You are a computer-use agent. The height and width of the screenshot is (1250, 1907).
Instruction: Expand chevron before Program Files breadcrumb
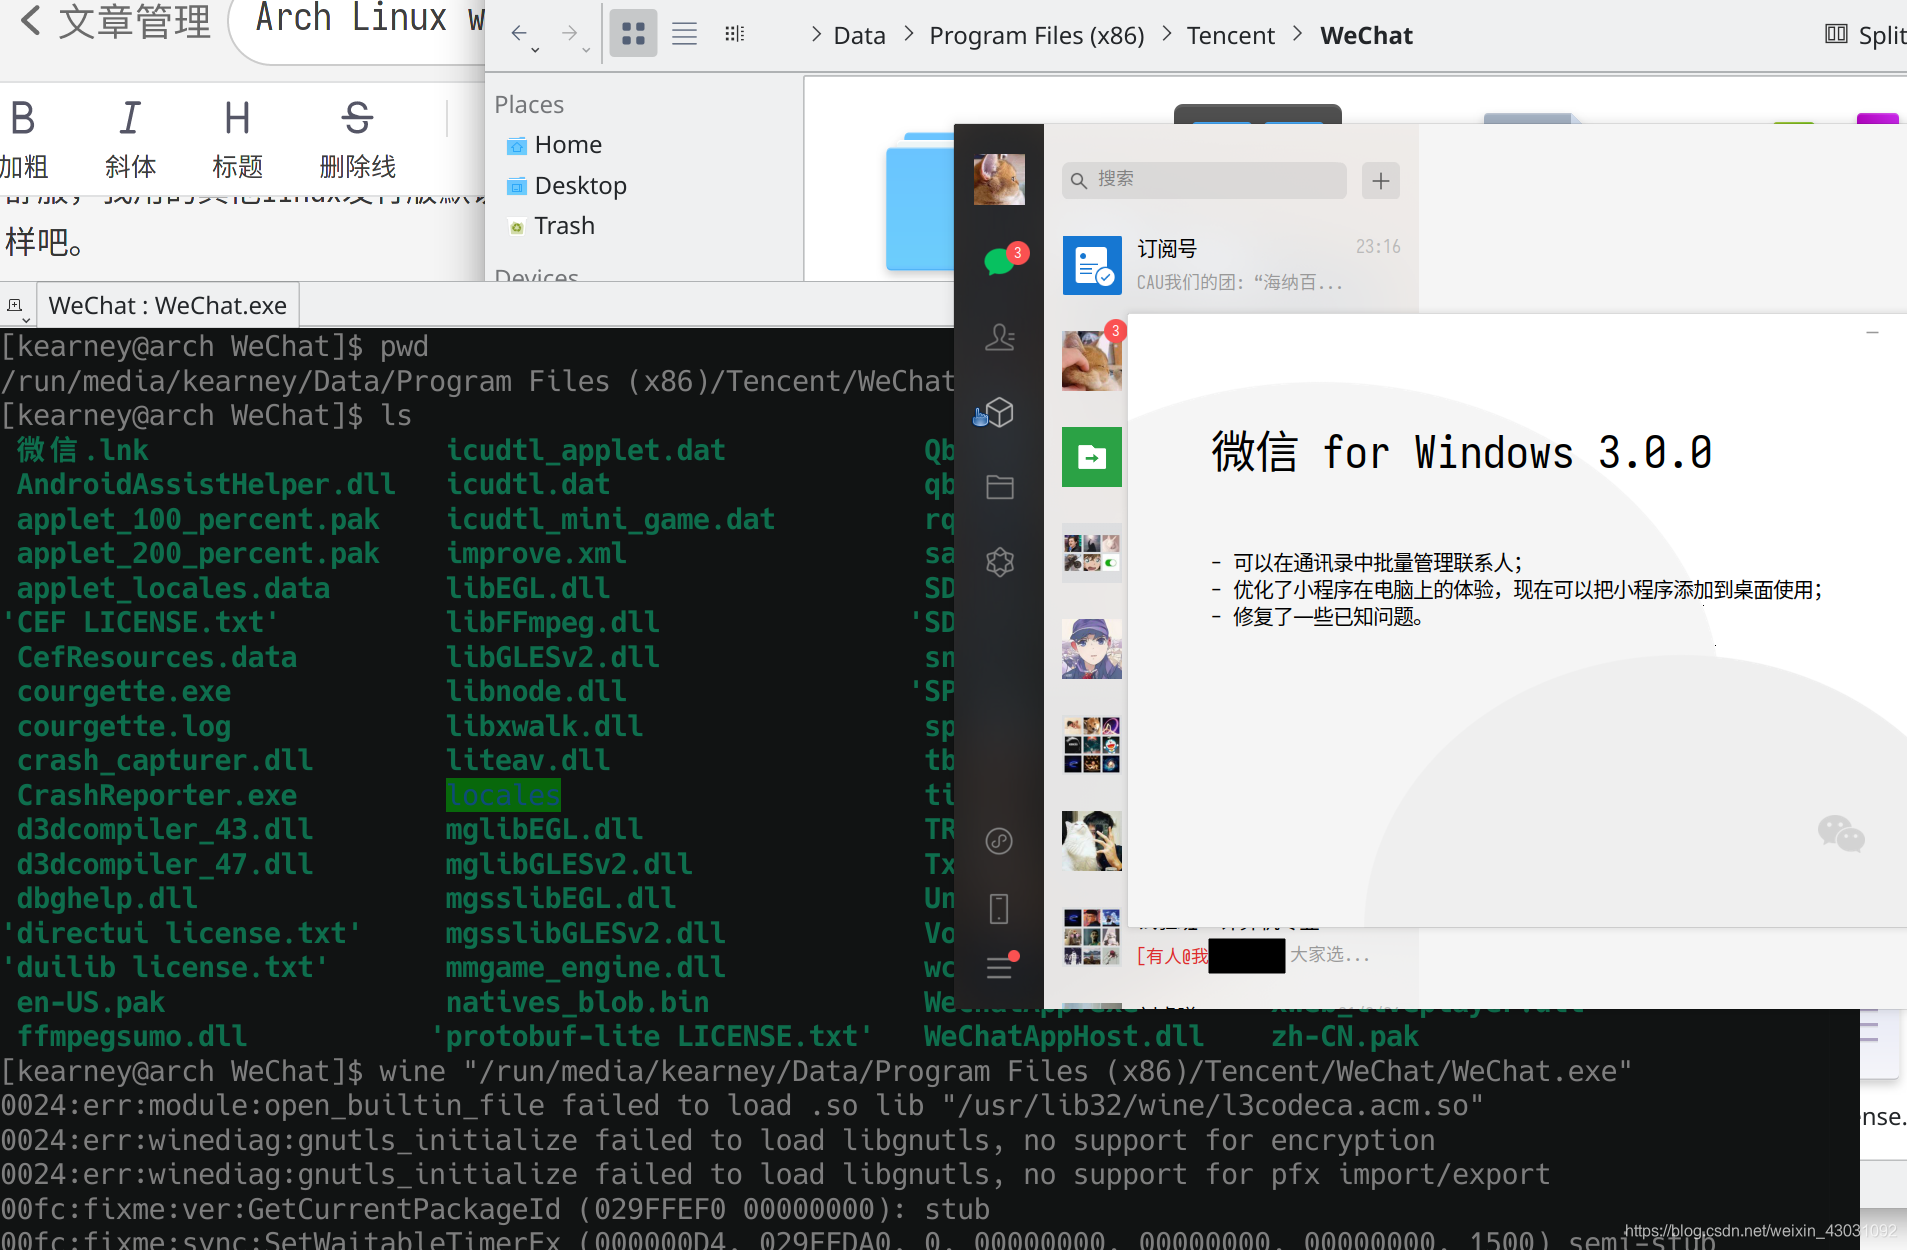tap(909, 34)
